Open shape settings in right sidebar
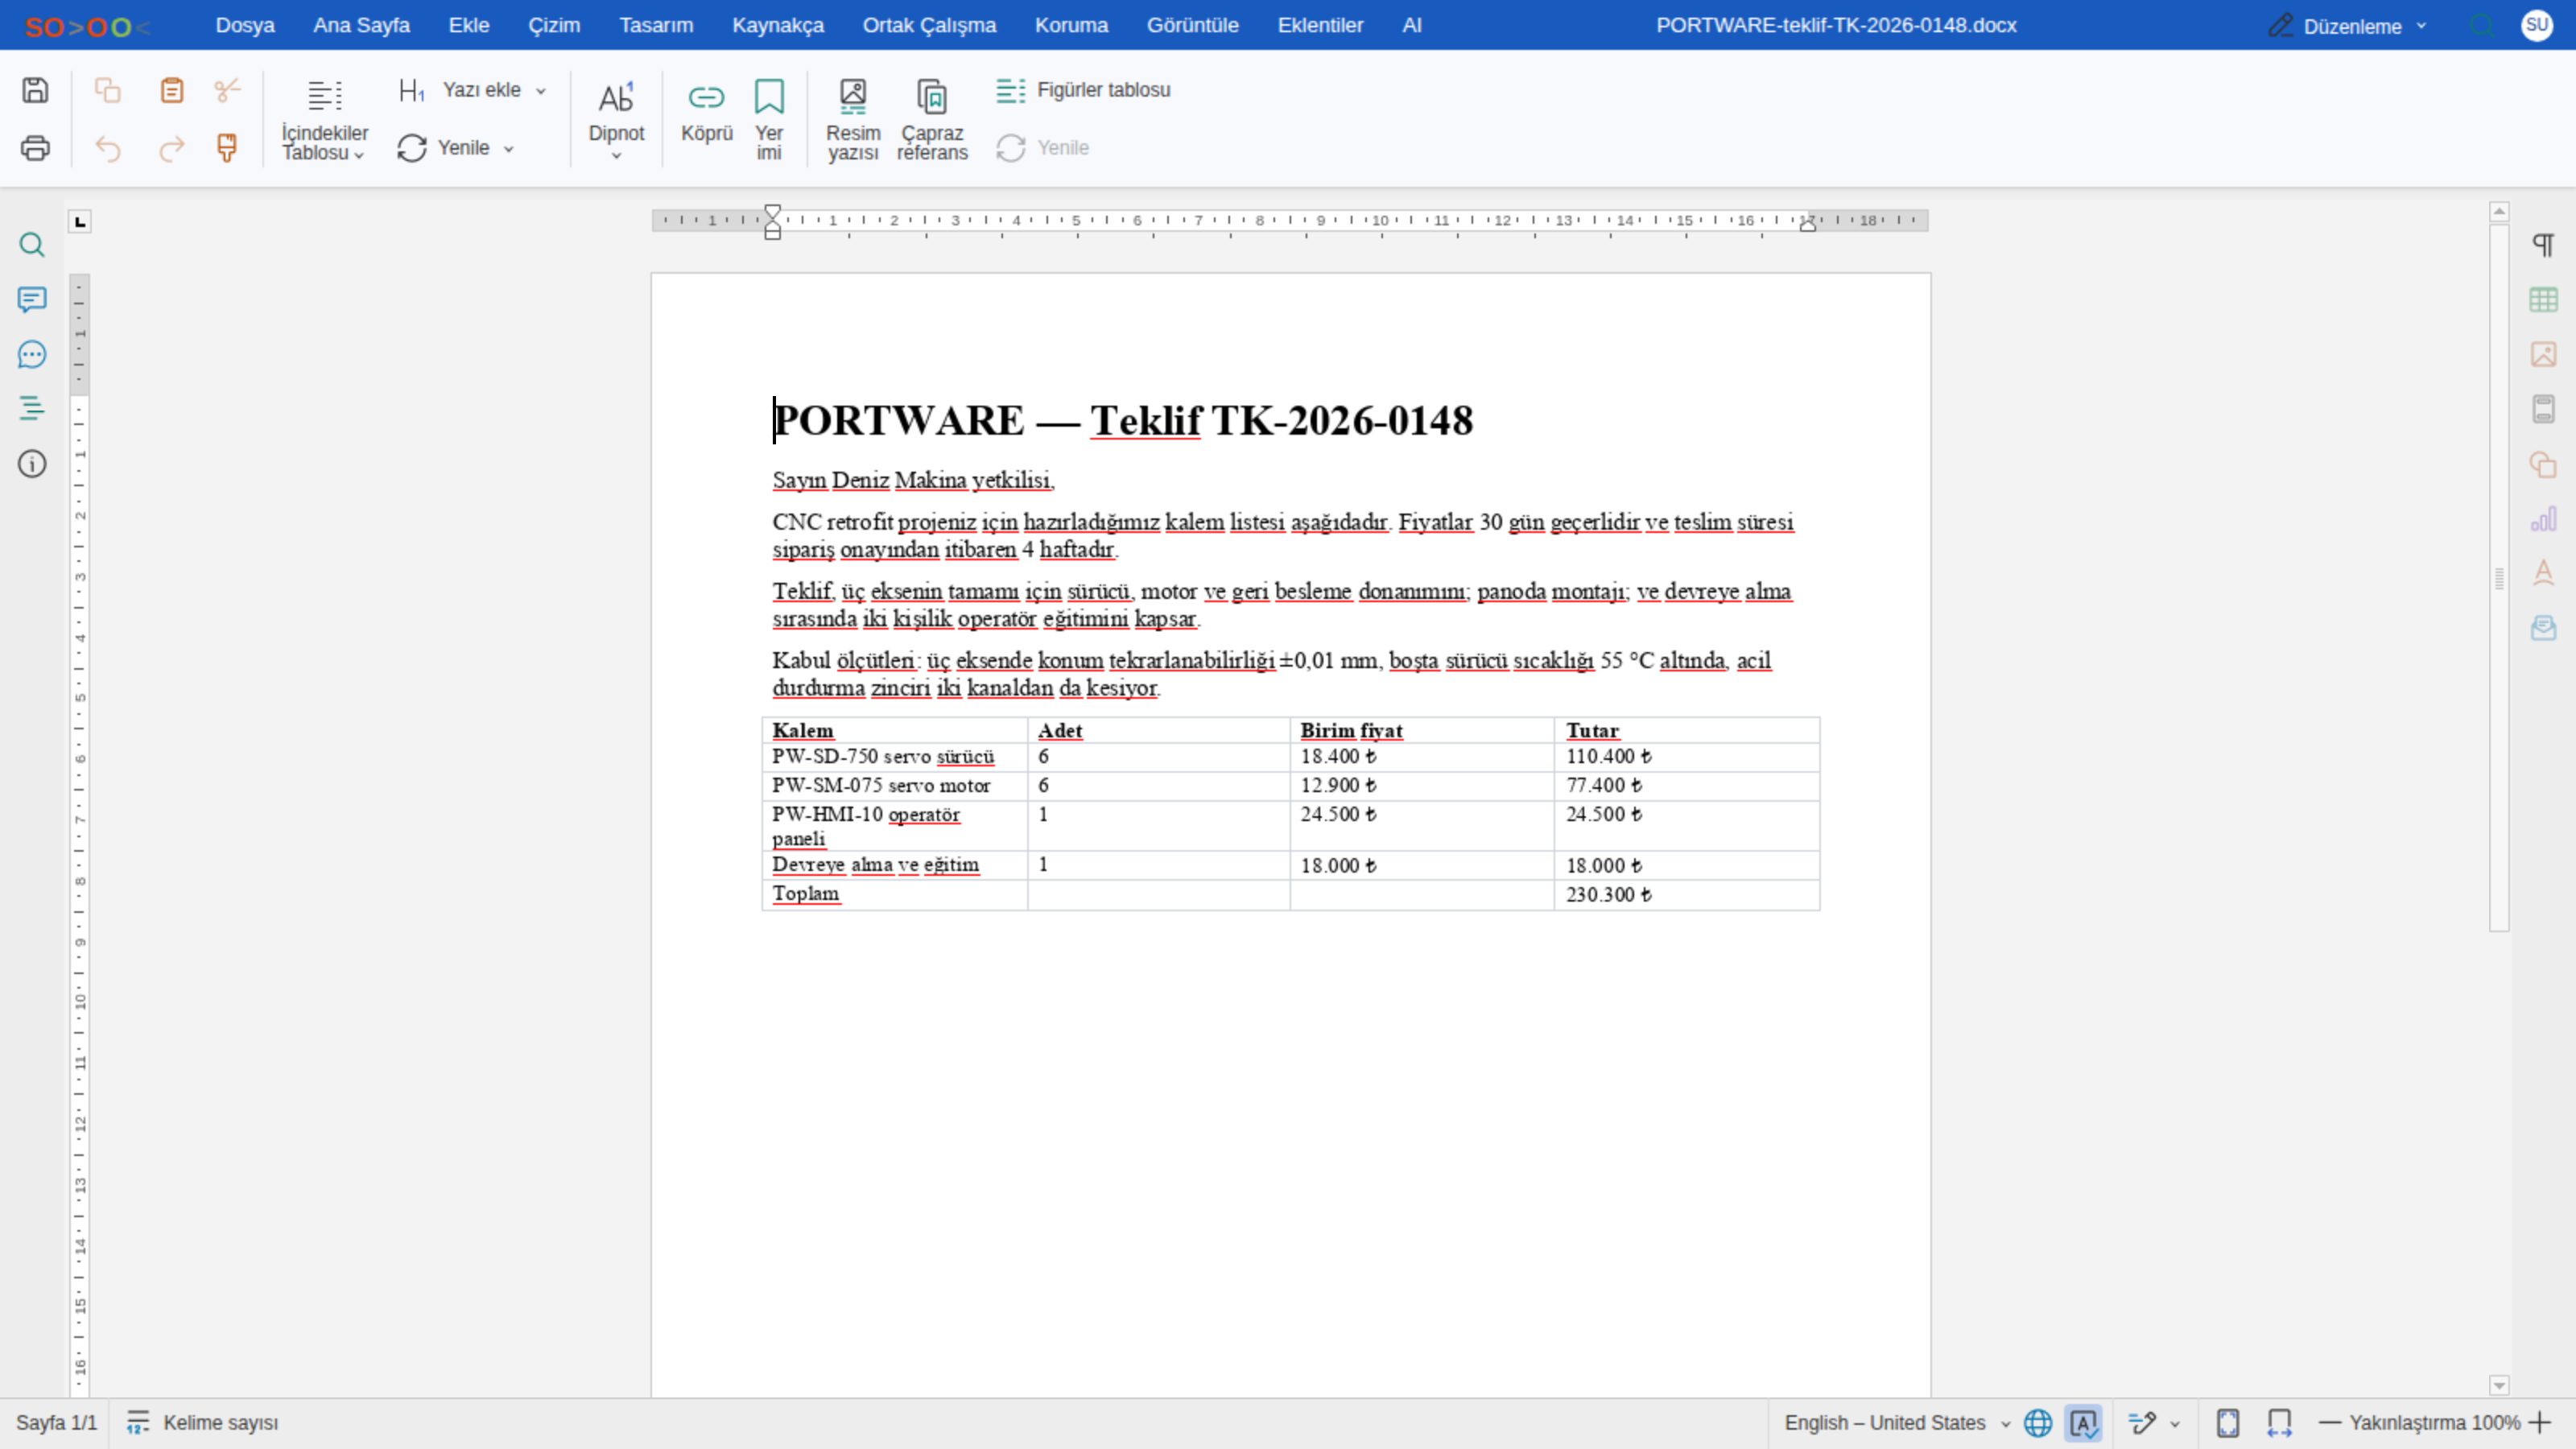 (x=2543, y=464)
